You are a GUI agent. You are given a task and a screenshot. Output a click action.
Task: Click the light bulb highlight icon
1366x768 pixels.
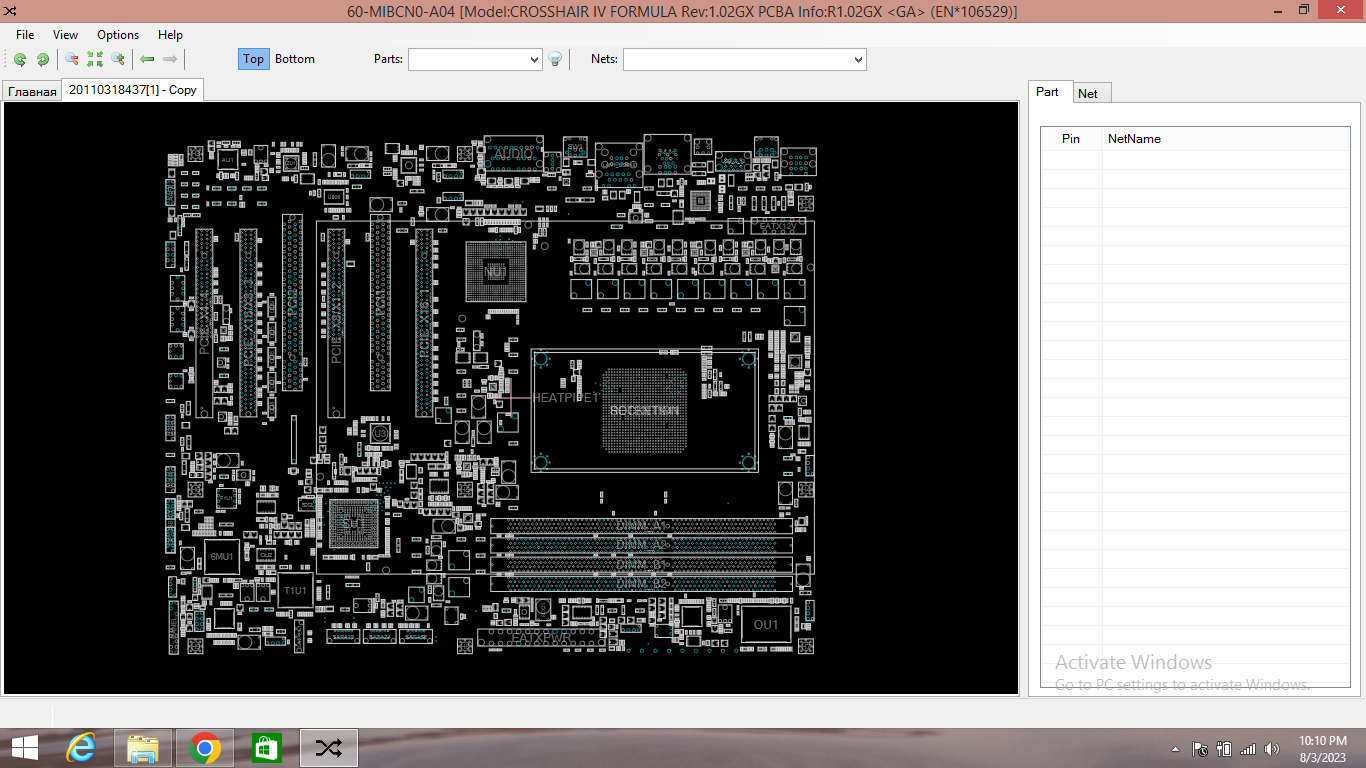(x=556, y=59)
